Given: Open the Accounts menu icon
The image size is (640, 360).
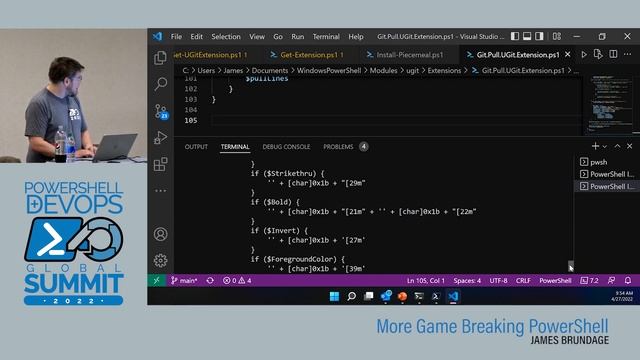Looking at the screenshot, I should (x=160, y=234).
